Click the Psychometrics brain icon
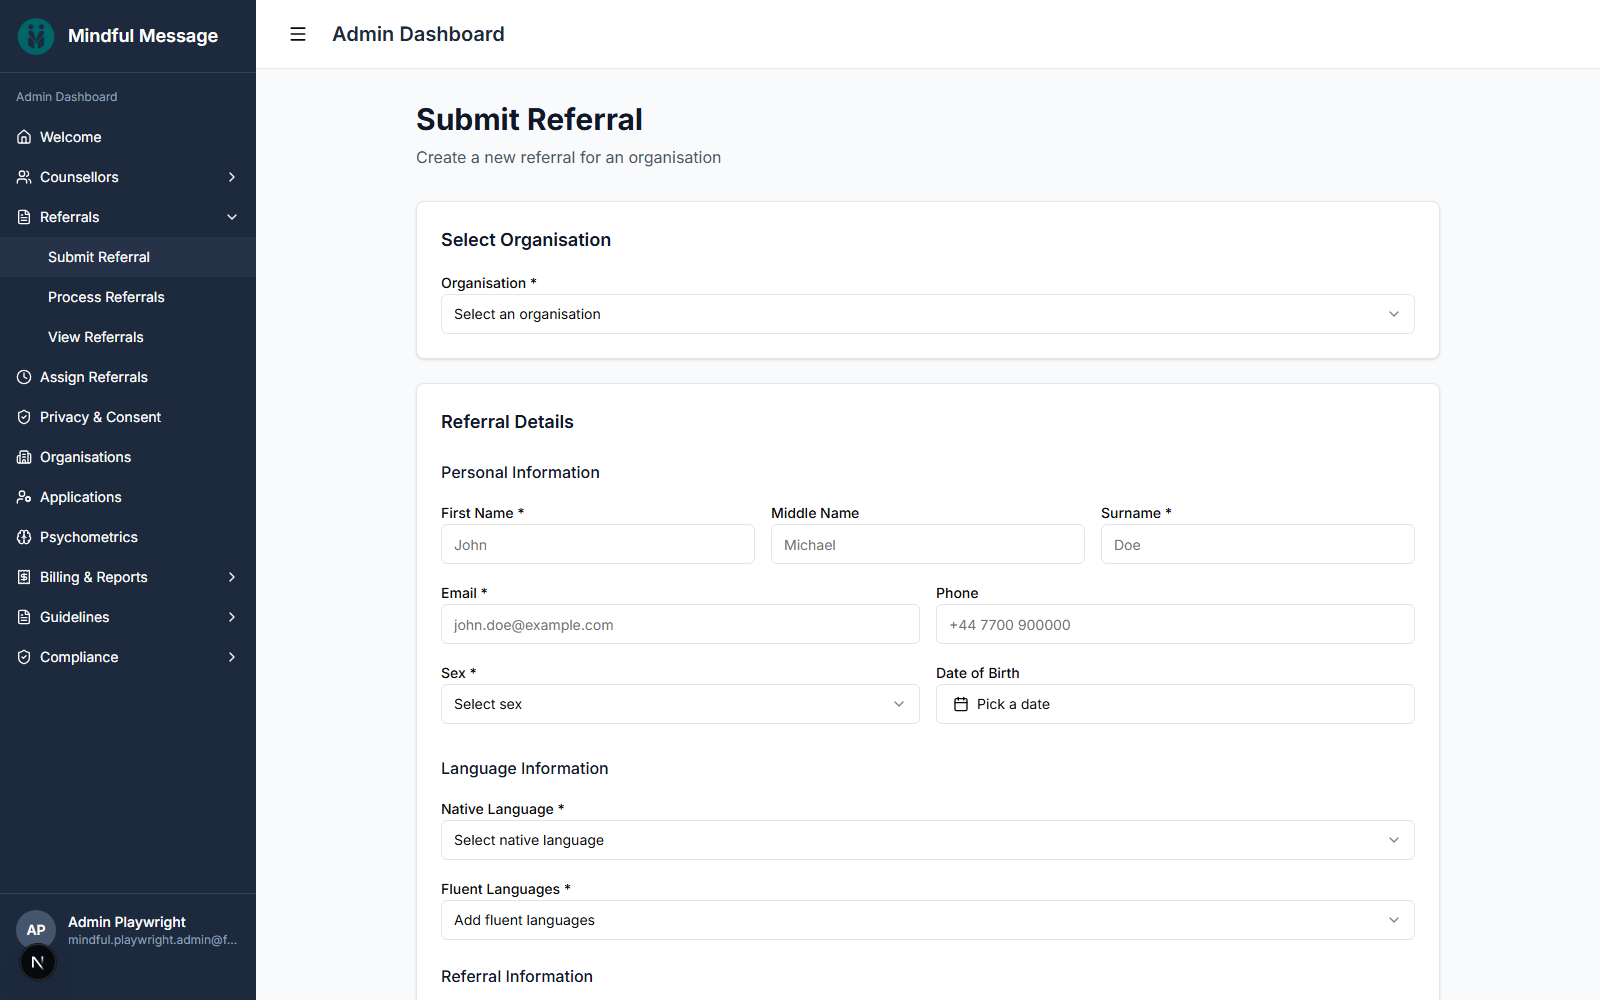 coord(24,537)
